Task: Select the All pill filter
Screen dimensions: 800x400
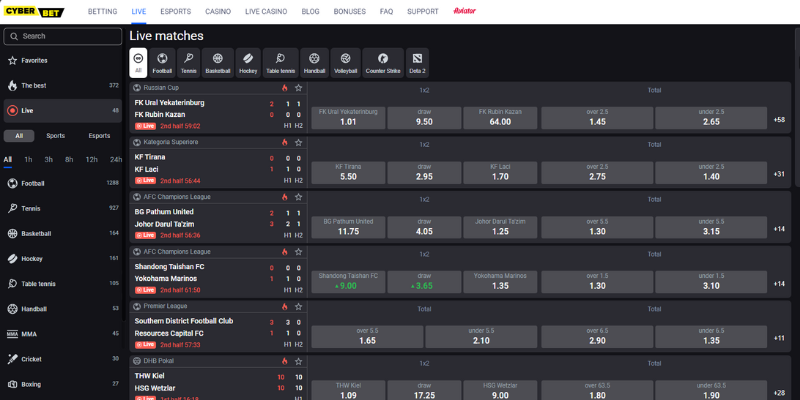Action: click(x=19, y=136)
